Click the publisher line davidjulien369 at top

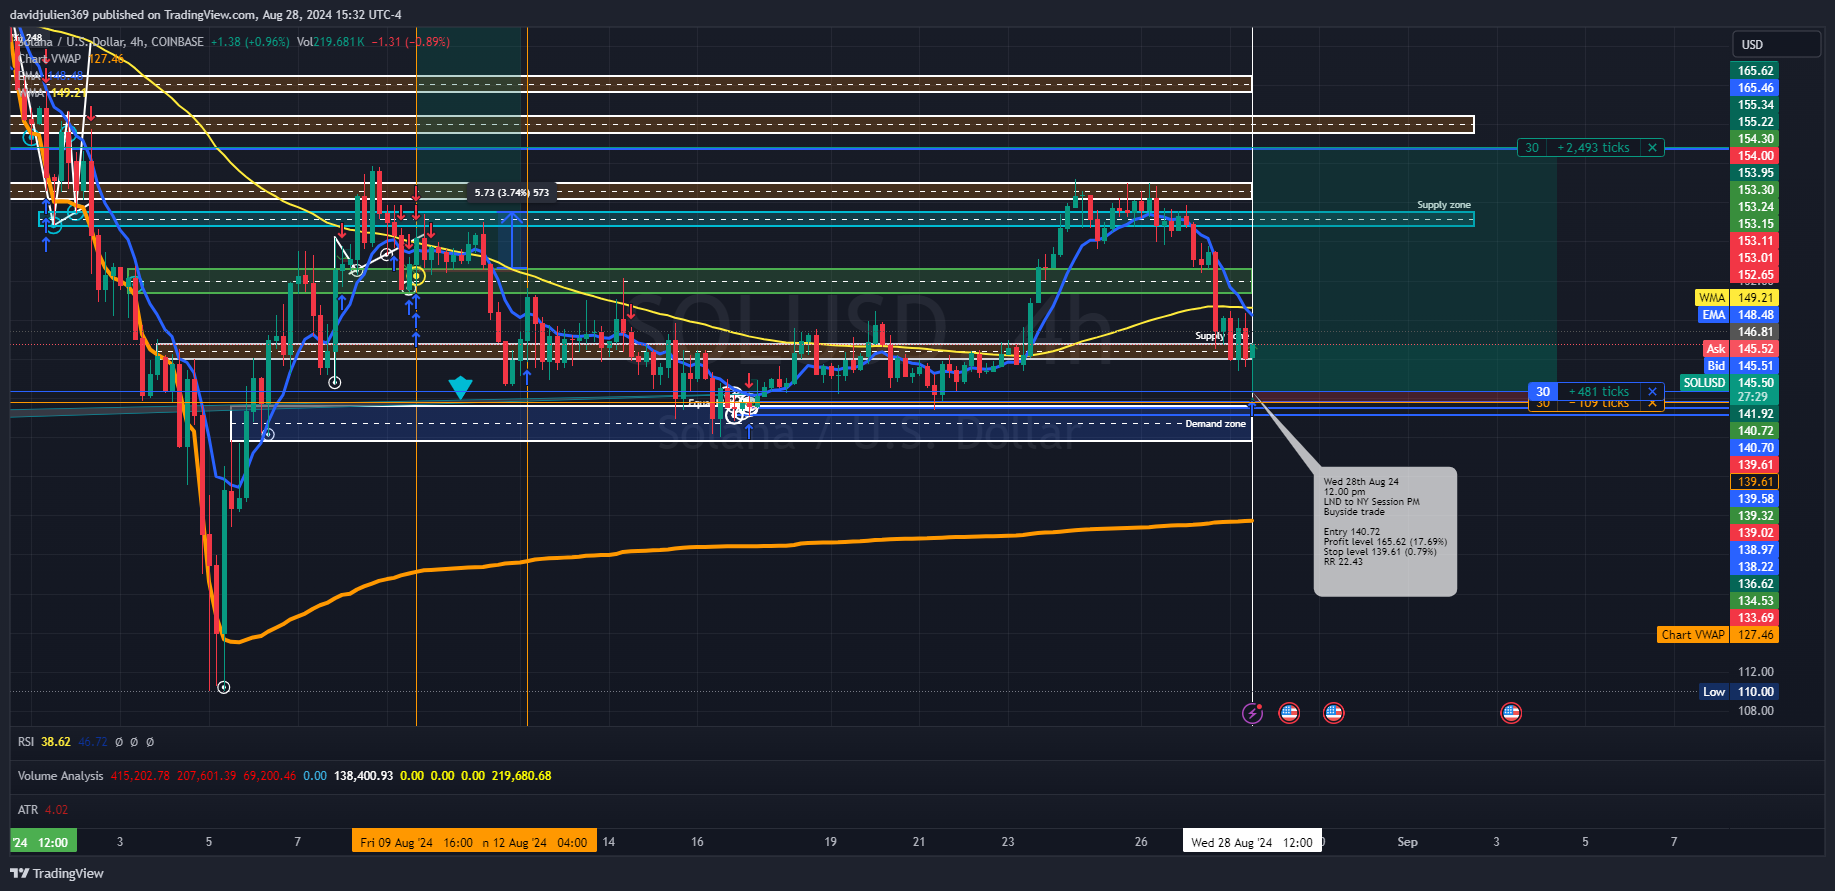click(x=206, y=15)
